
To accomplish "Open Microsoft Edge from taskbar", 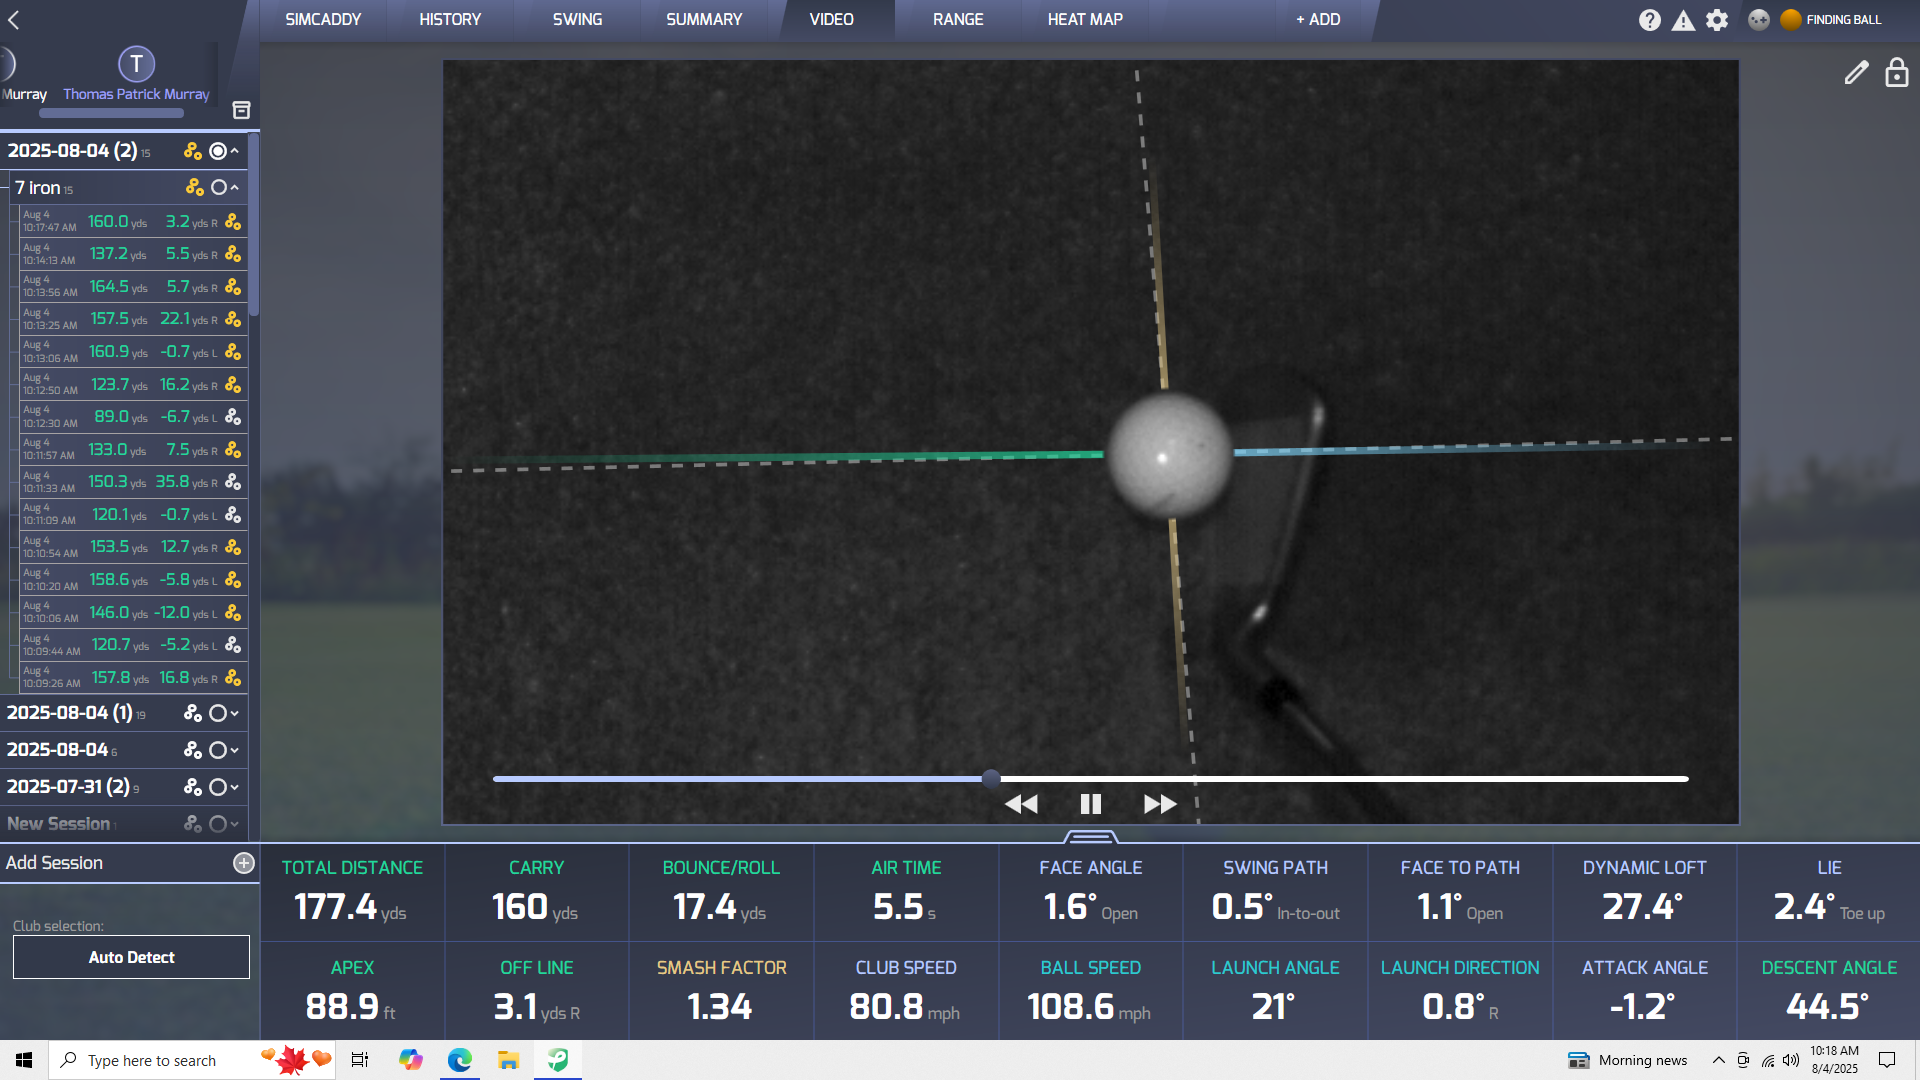I will (x=459, y=1060).
